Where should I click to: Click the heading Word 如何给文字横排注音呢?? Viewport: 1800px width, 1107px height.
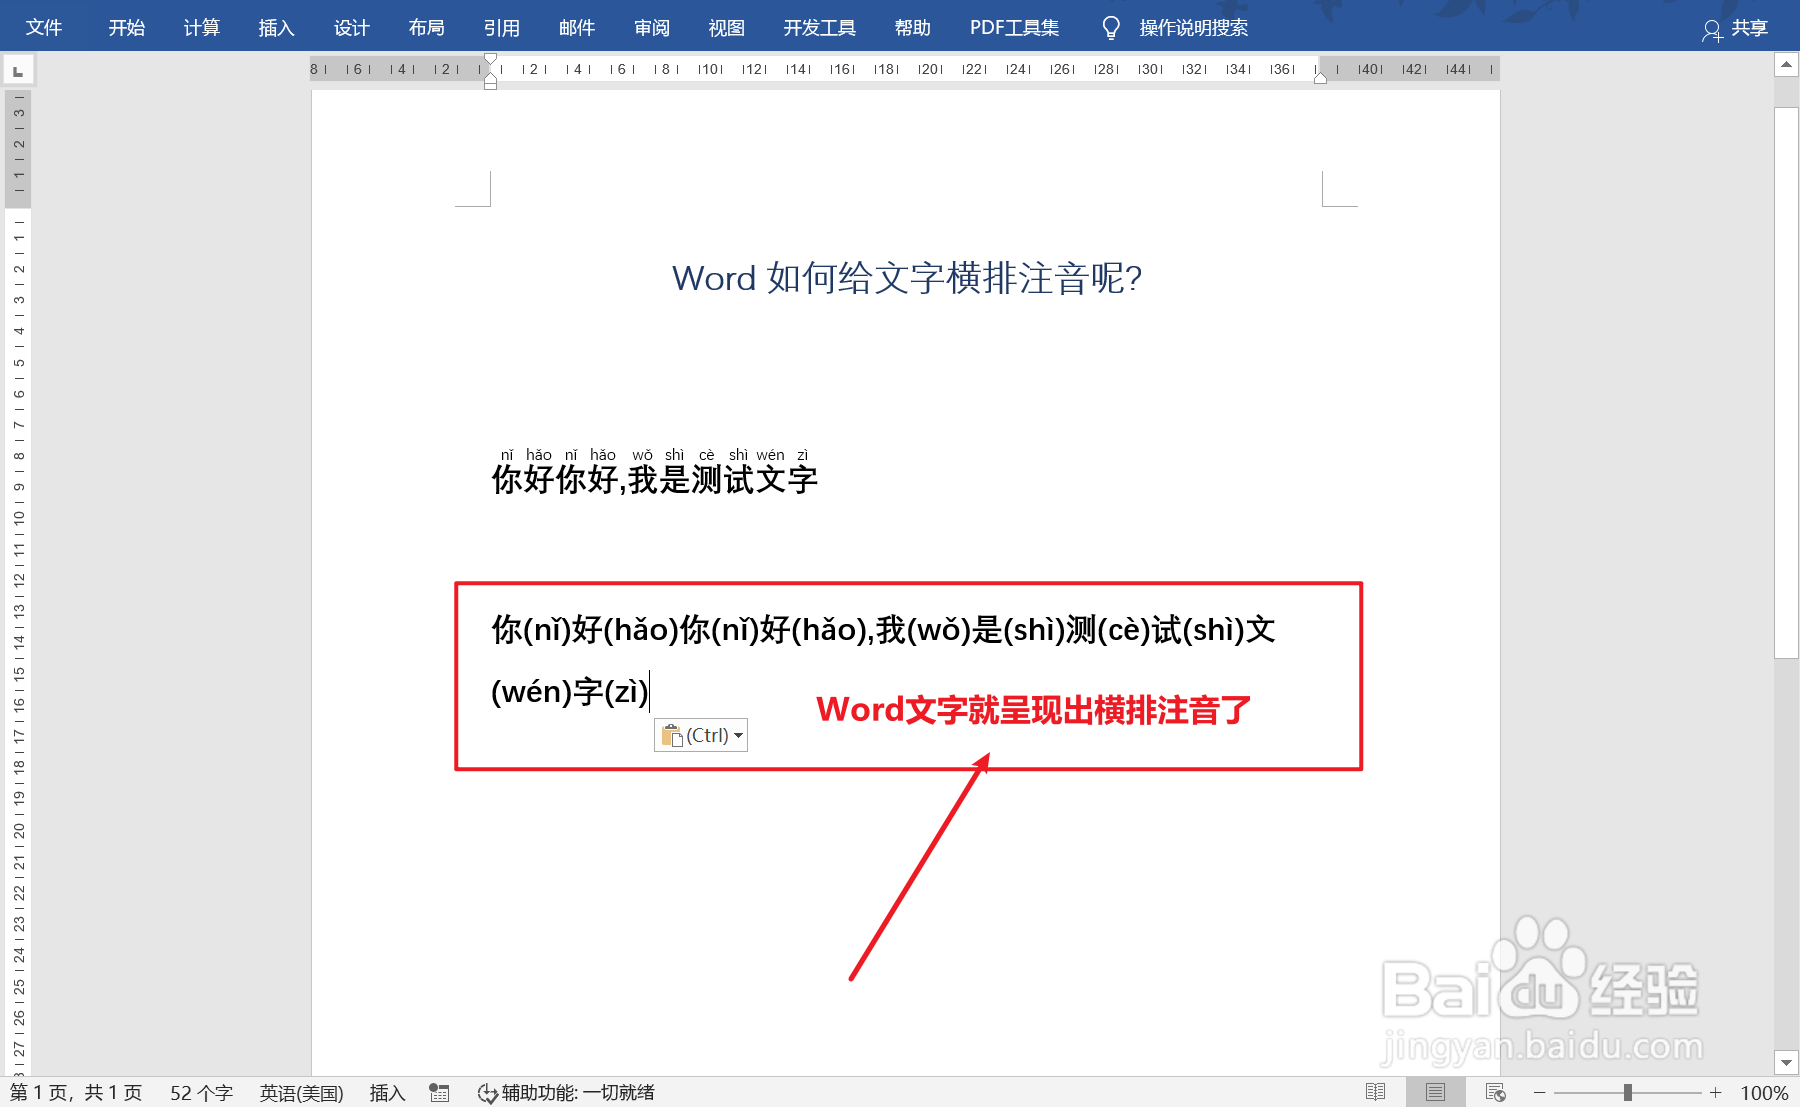point(906,278)
